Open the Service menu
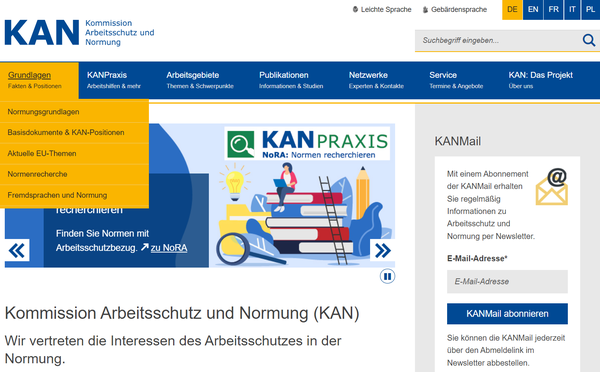 point(456,80)
